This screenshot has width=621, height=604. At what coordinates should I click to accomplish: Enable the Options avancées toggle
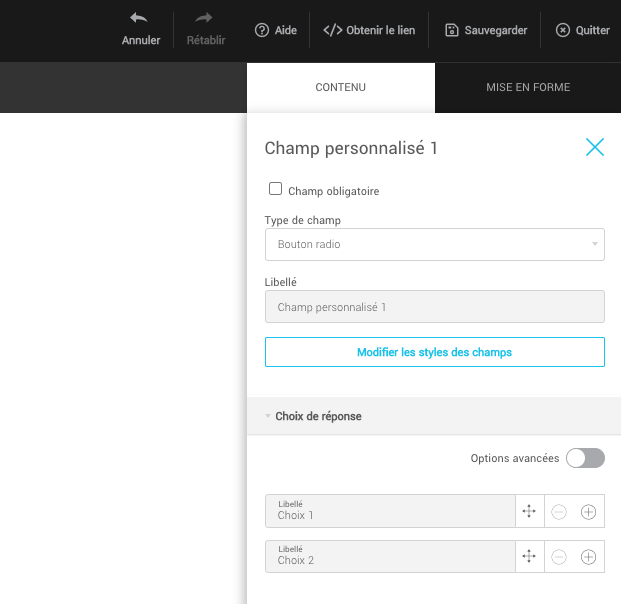pos(585,458)
